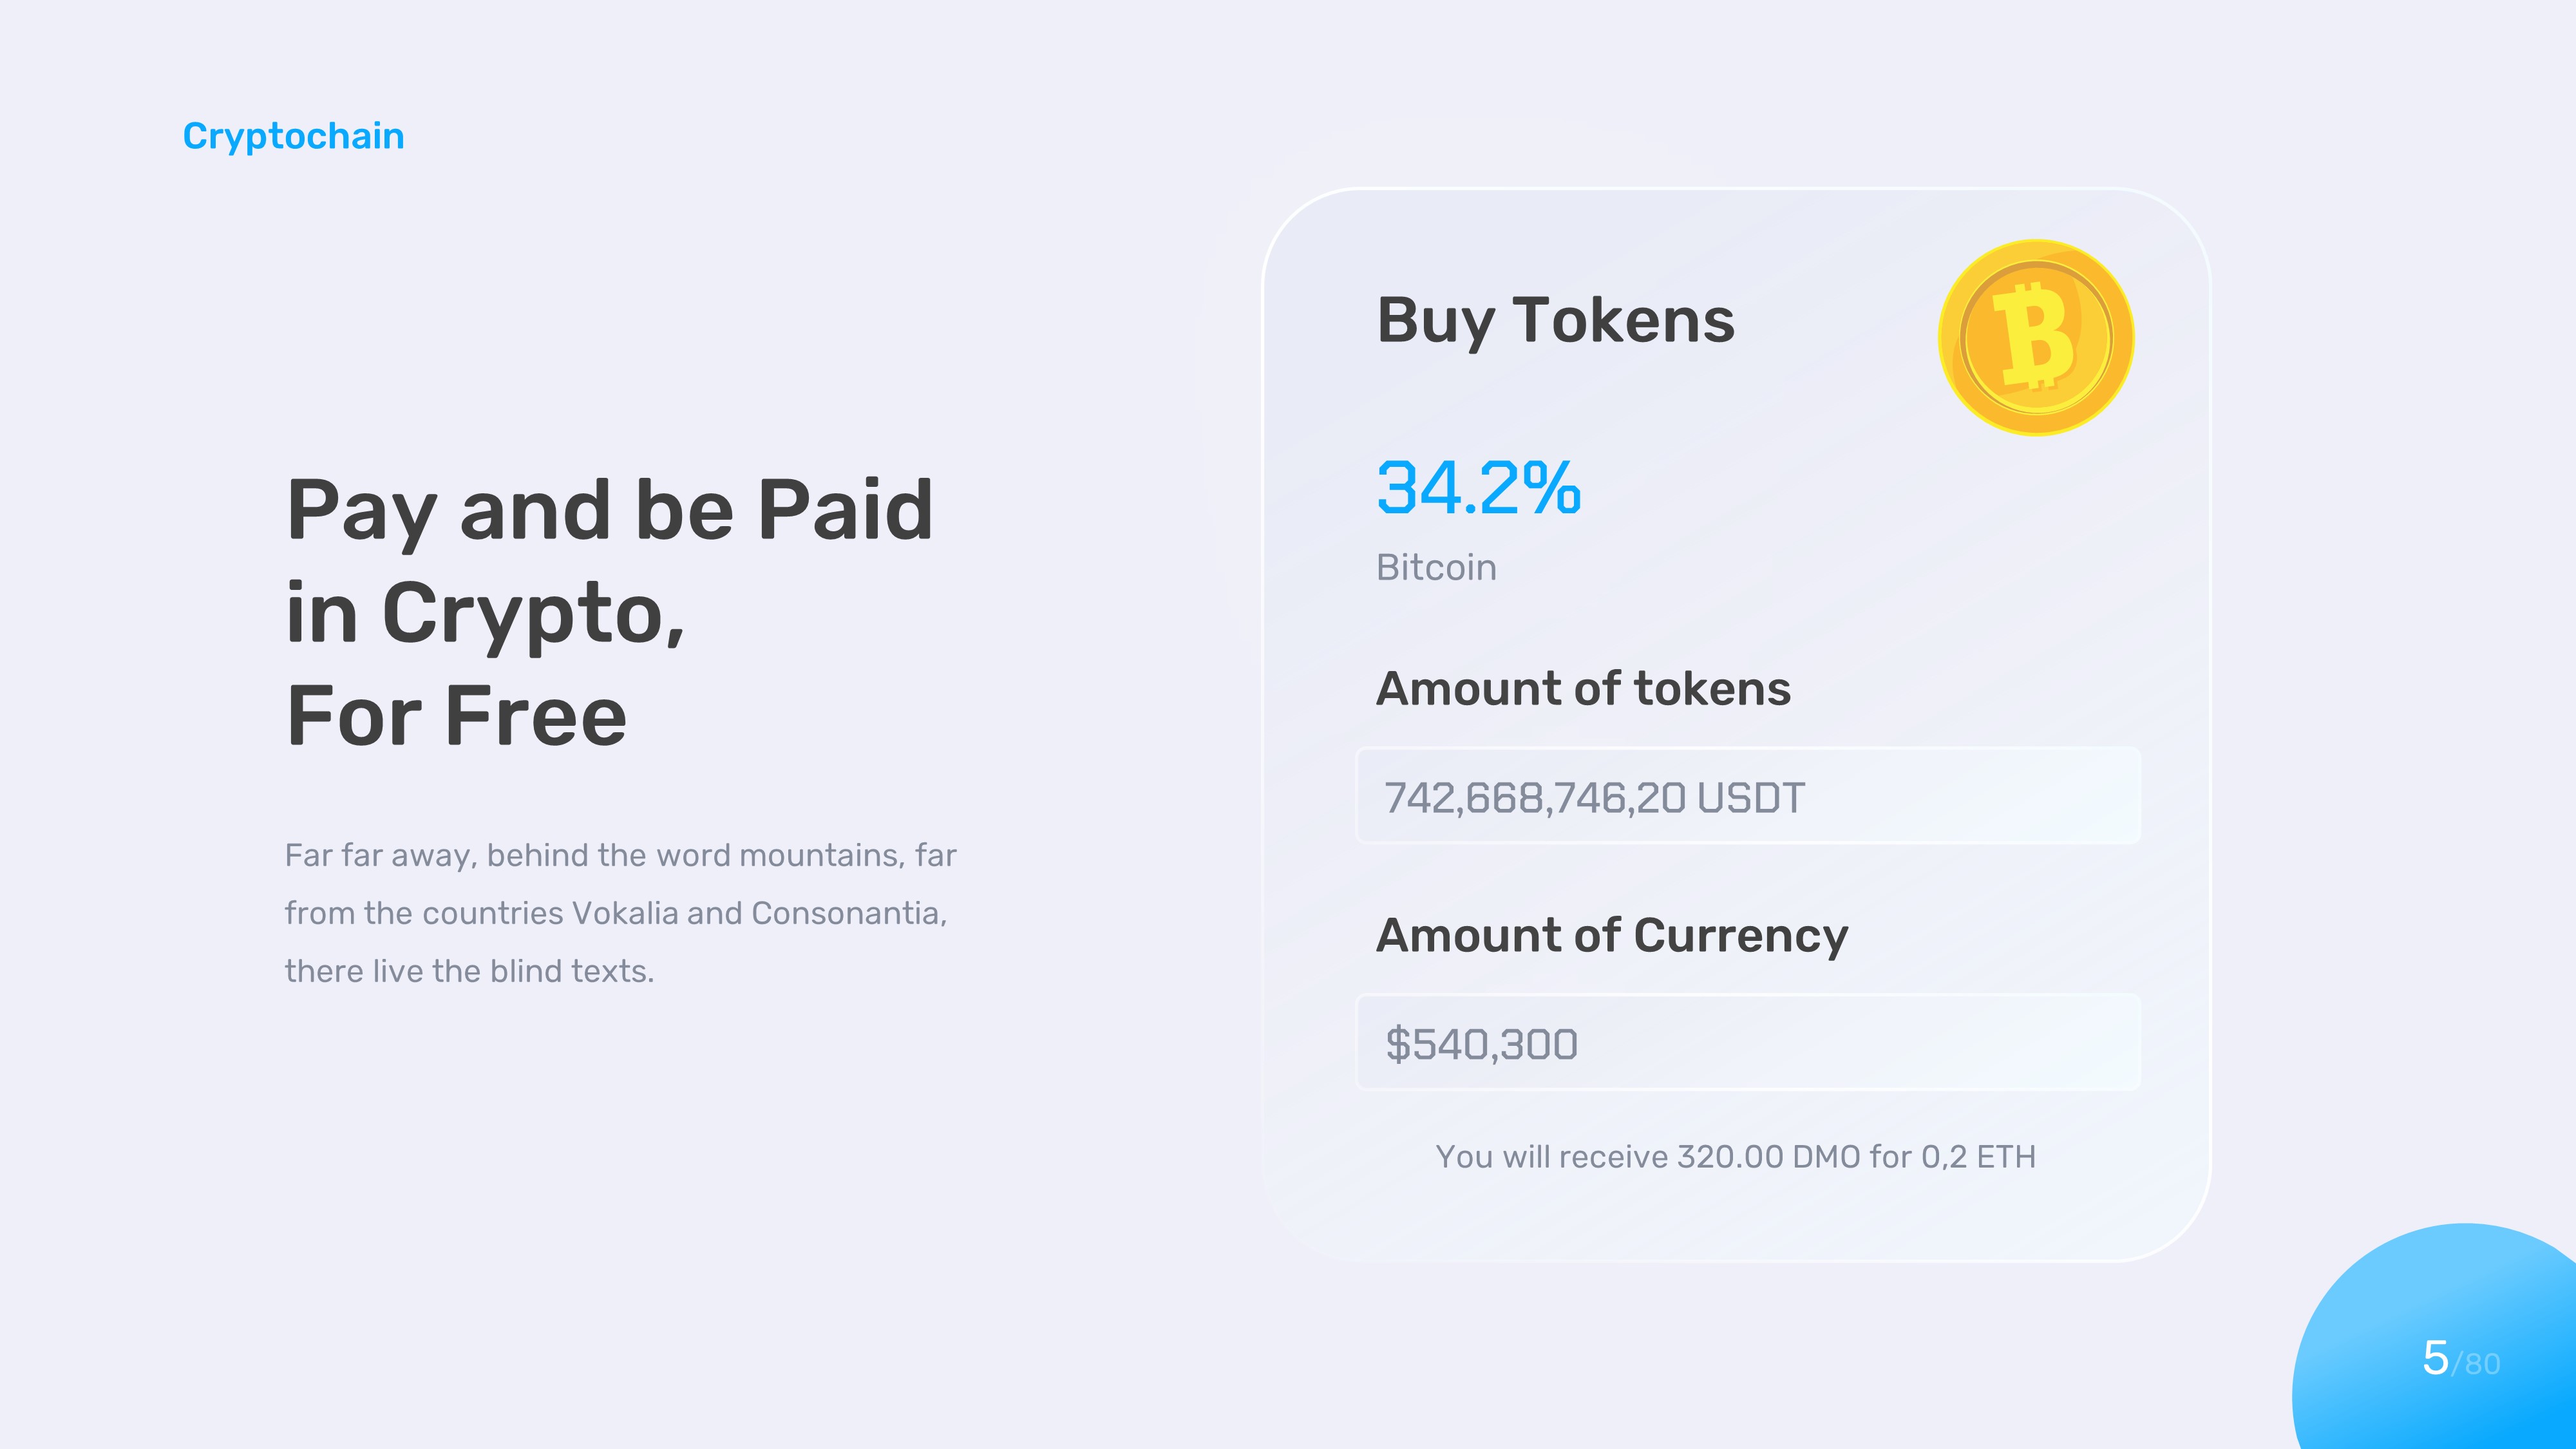Click the 'Vokalia and Consonantia' paragraph line
The width and height of the screenshot is (2576, 1449).
coord(615,913)
